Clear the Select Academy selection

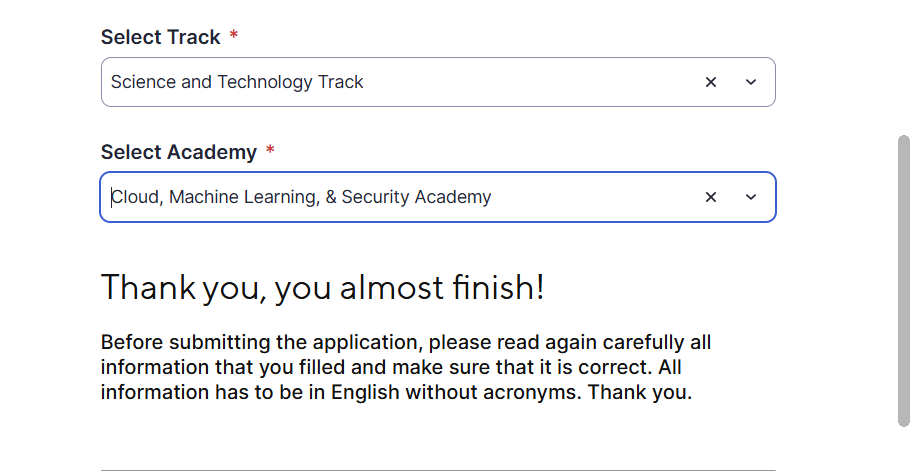[711, 197]
